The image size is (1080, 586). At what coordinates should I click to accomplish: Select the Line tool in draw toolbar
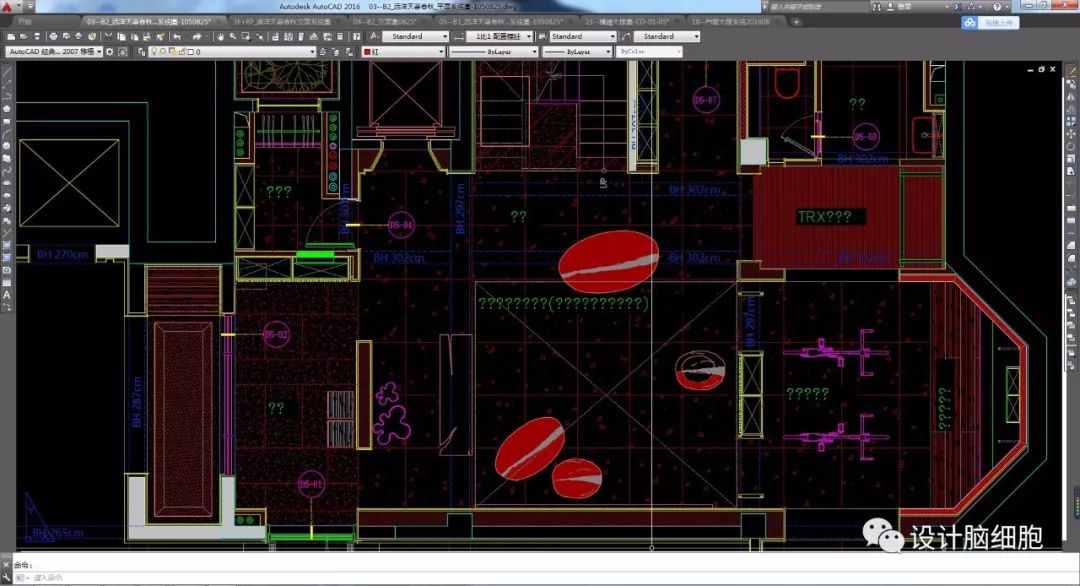point(7,72)
